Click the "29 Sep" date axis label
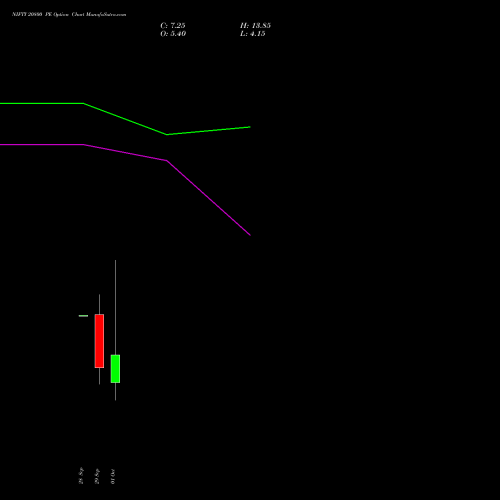 [97, 476]
